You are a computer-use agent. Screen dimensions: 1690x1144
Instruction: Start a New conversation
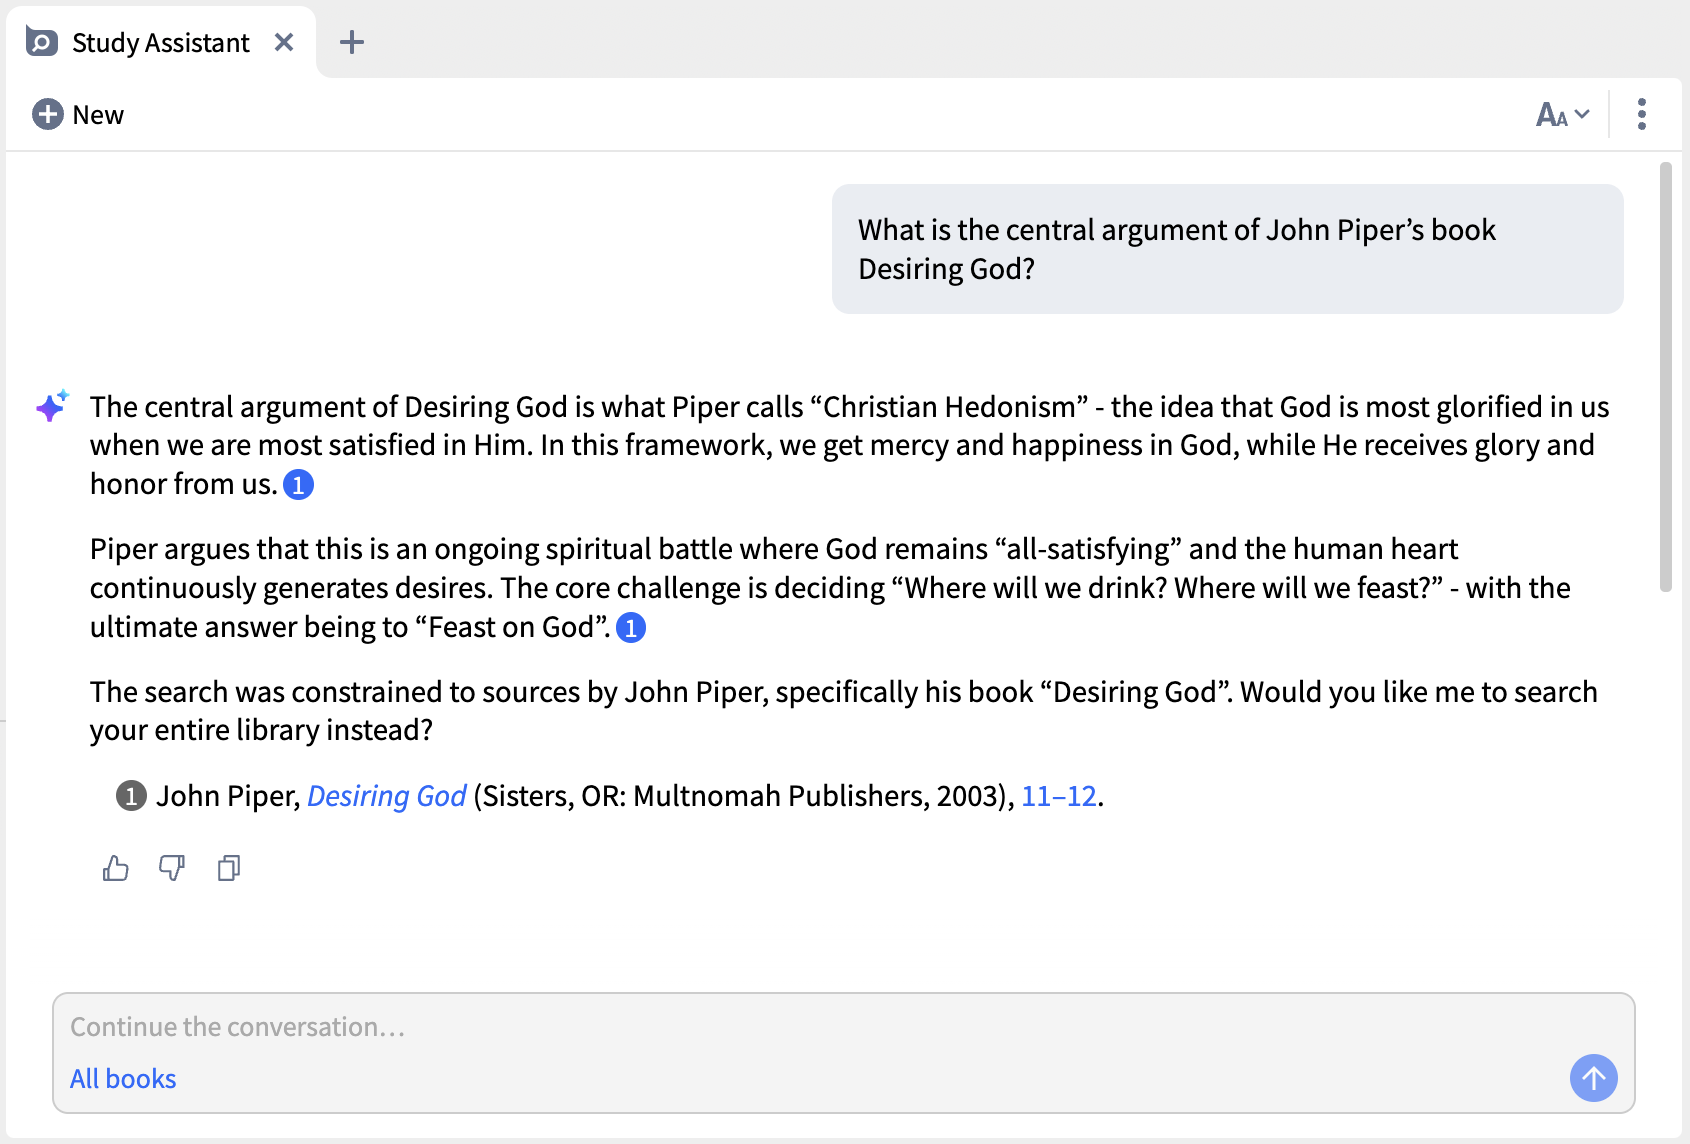coord(78,115)
